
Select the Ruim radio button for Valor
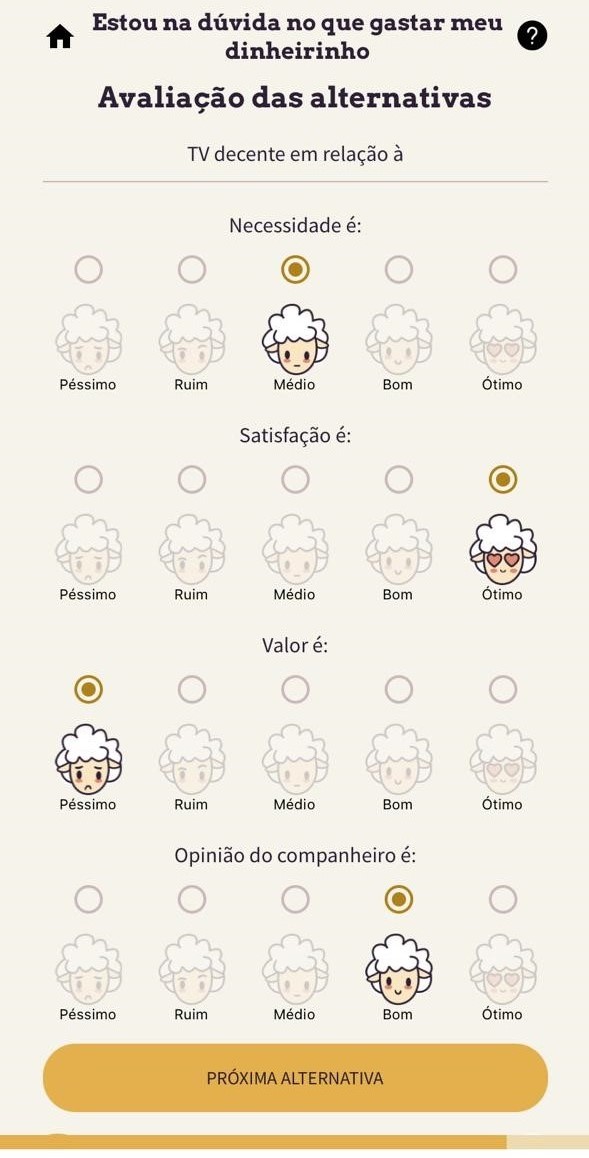click(192, 689)
